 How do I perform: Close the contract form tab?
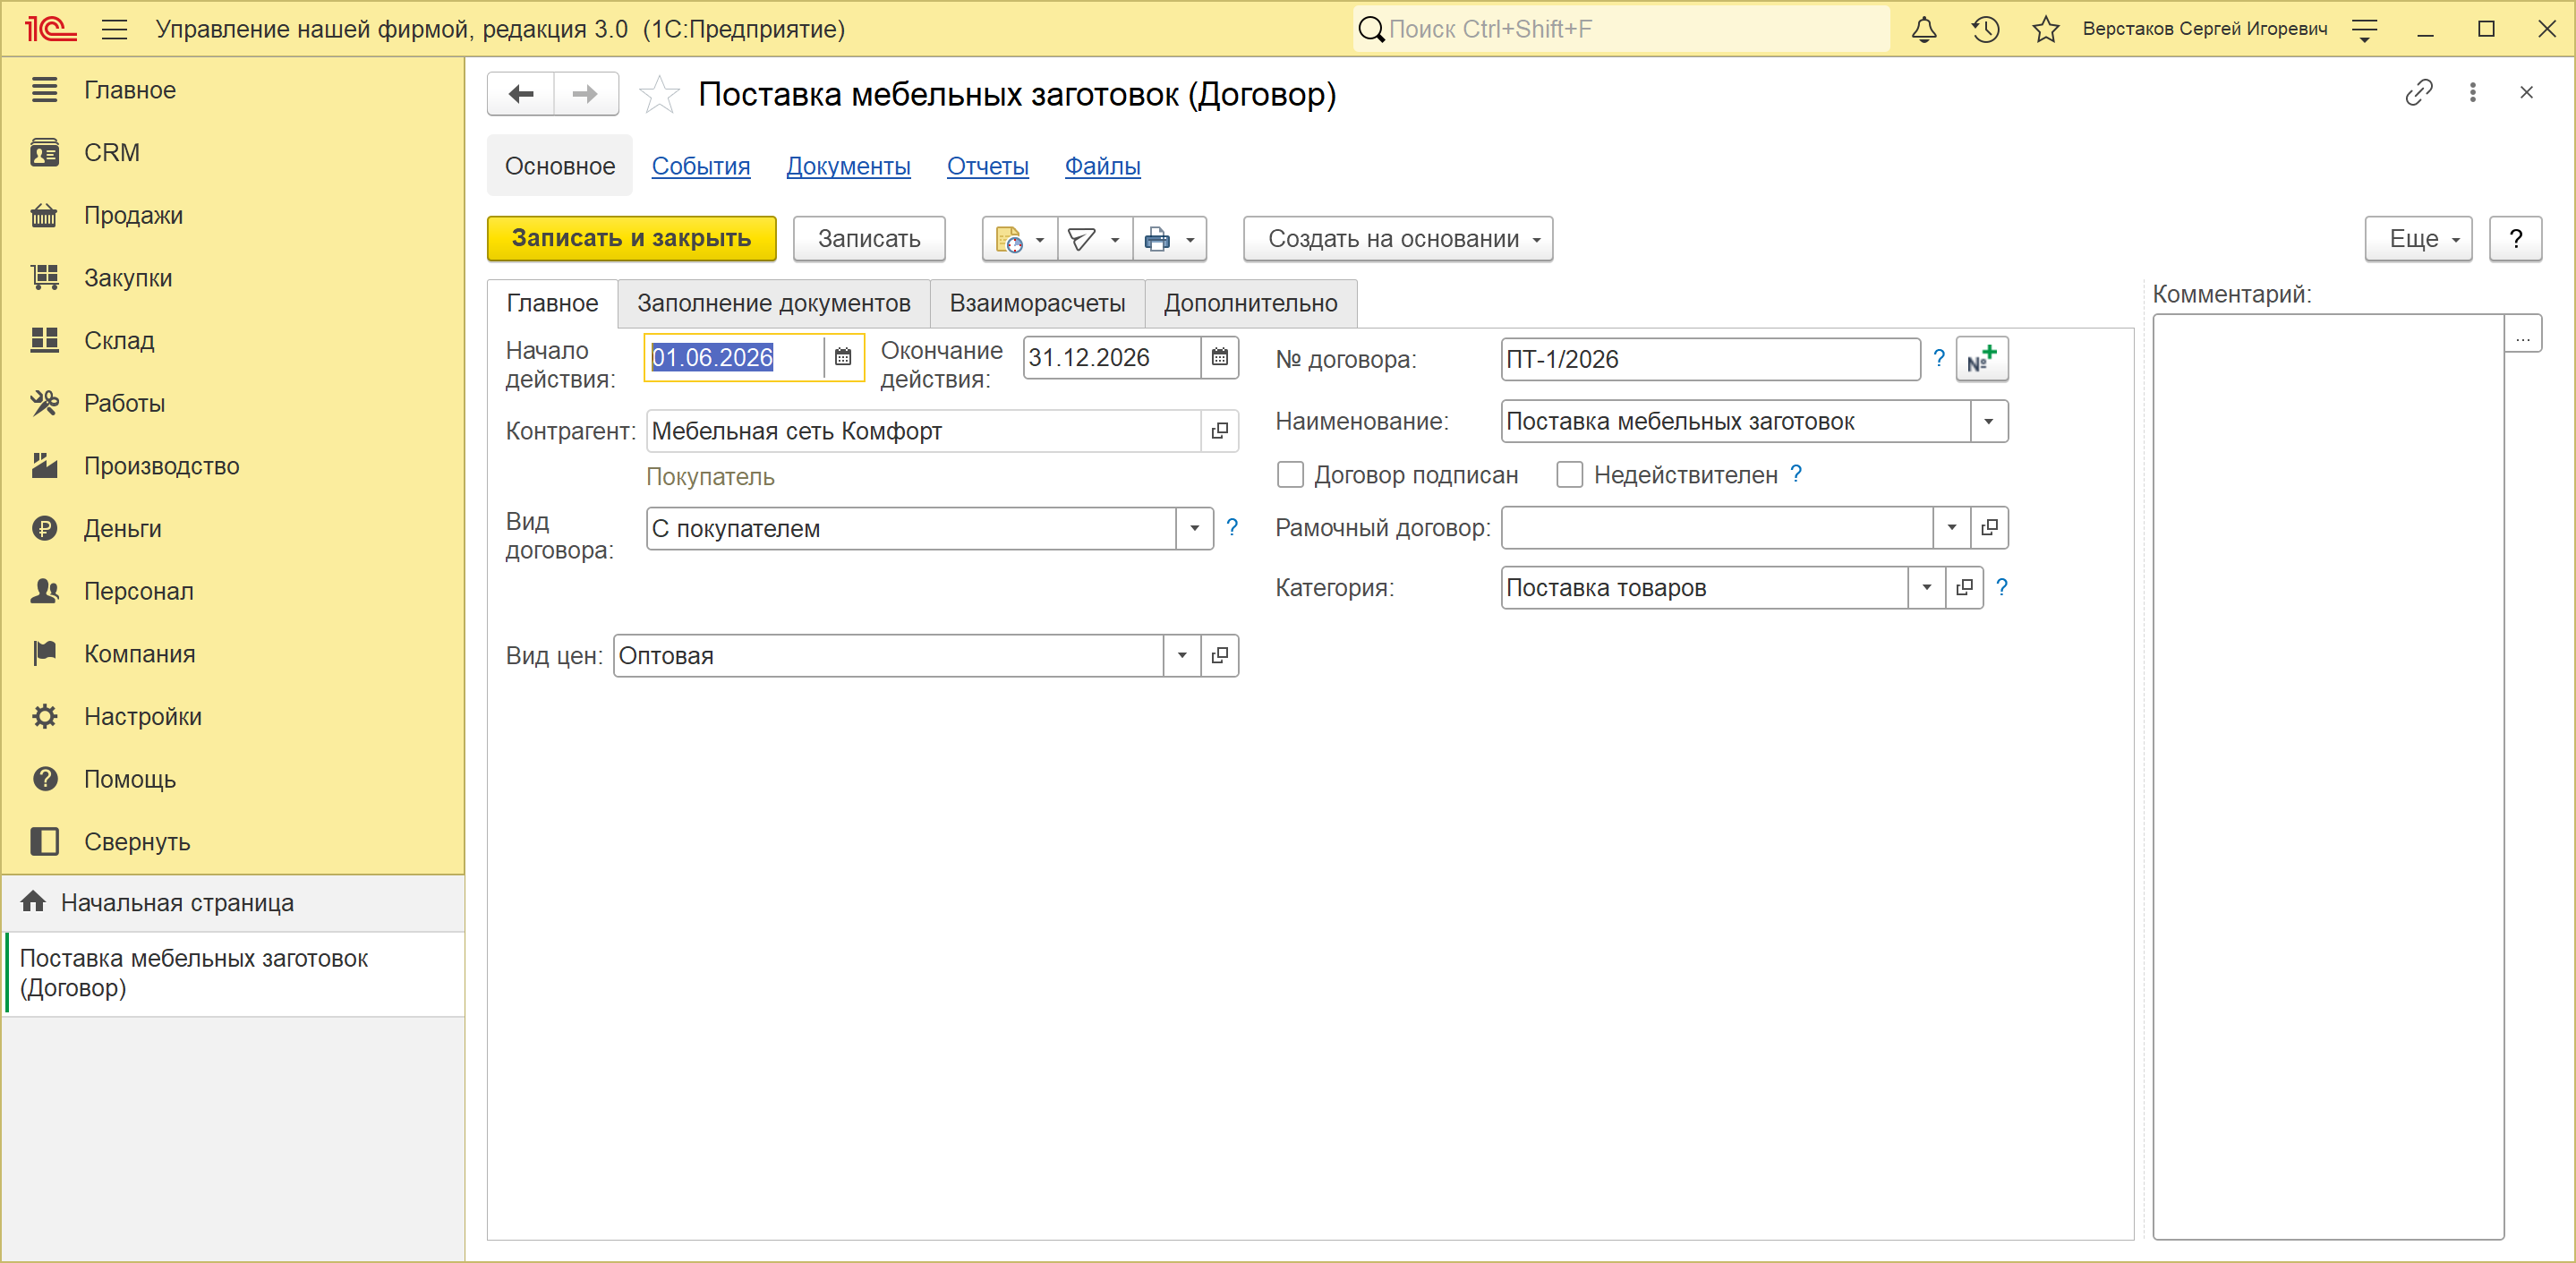(2527, 93)
